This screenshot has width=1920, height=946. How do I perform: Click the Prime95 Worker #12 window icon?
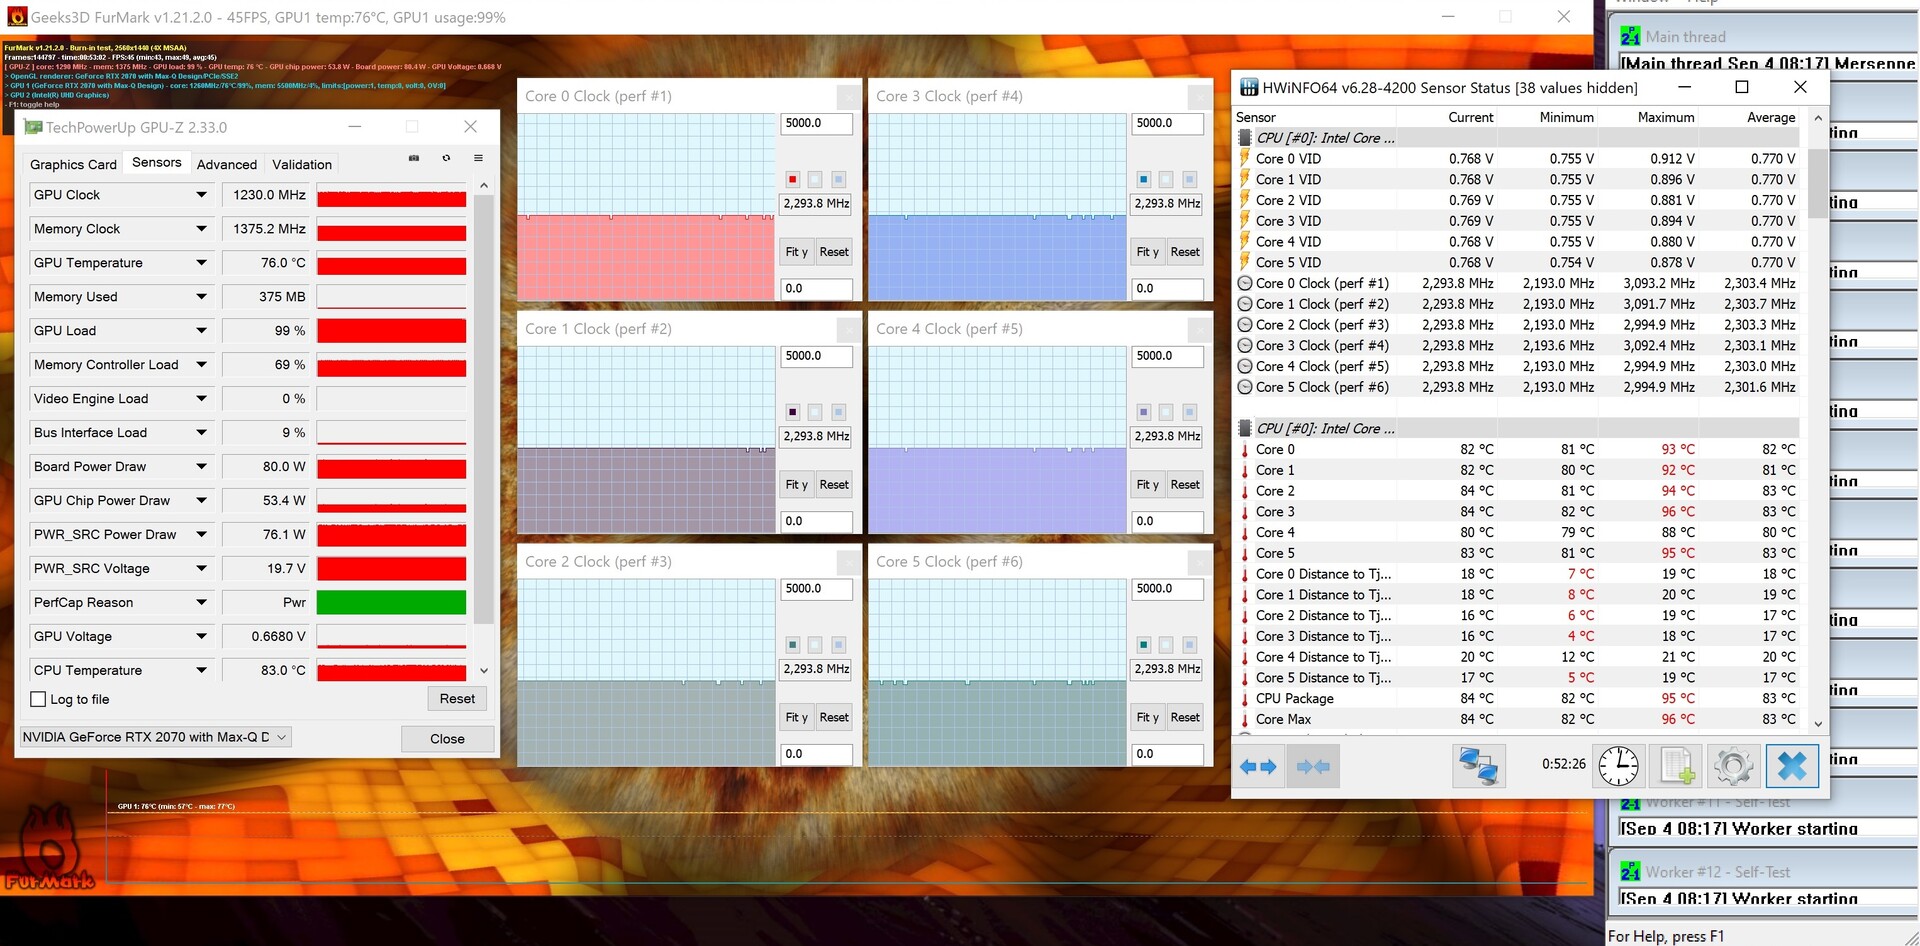point(1630,872)
